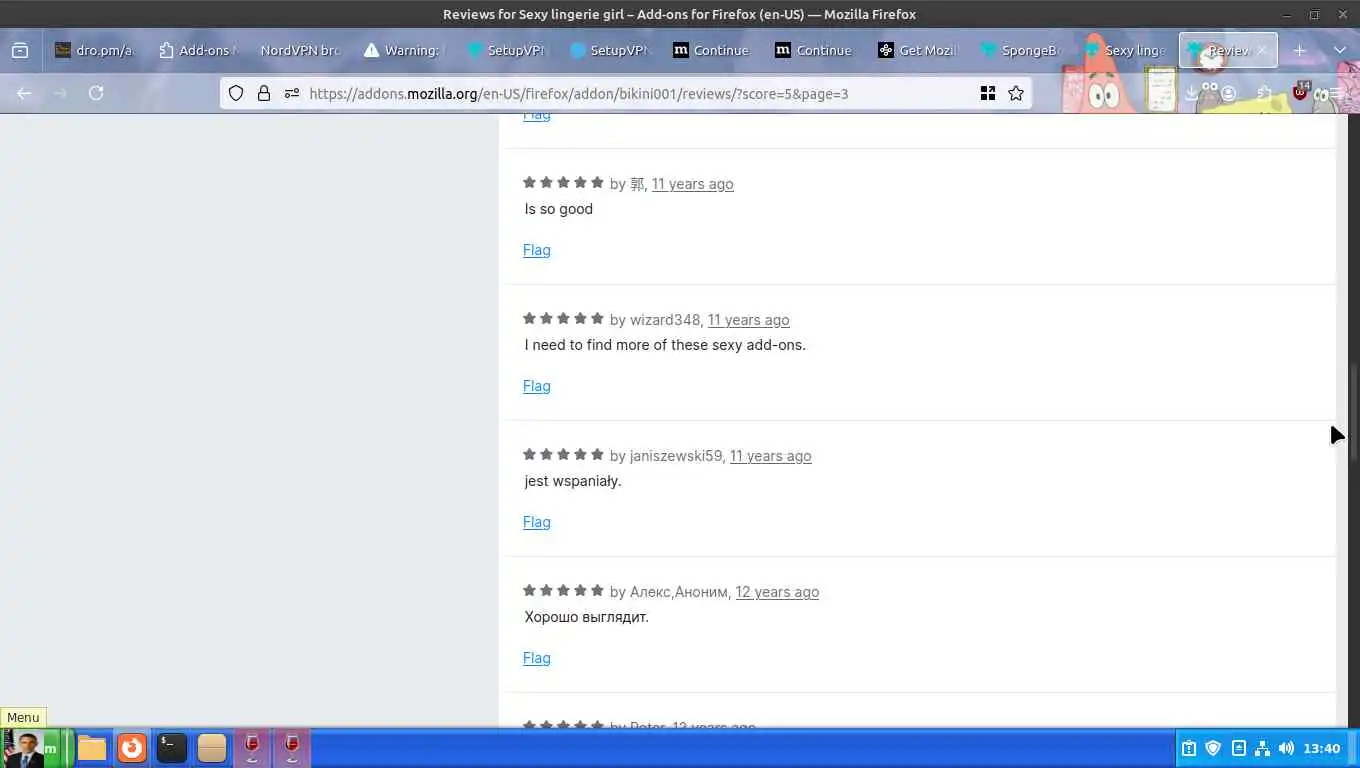Click the shield security tray icon
1360x768 pixels.
point(1213,748)
